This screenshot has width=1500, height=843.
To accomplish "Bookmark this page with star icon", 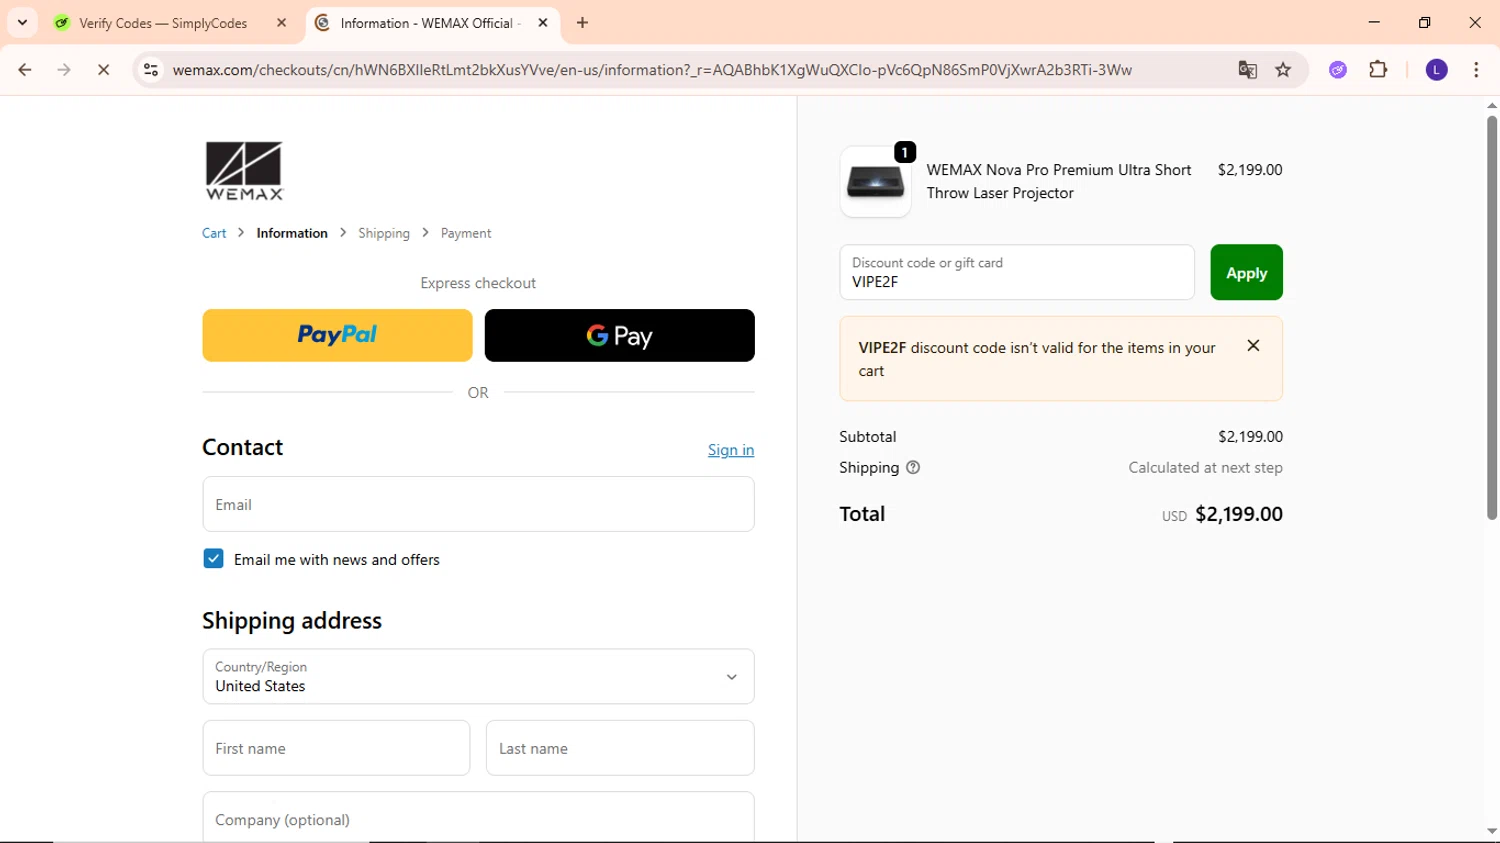I will pos(1283,70).
